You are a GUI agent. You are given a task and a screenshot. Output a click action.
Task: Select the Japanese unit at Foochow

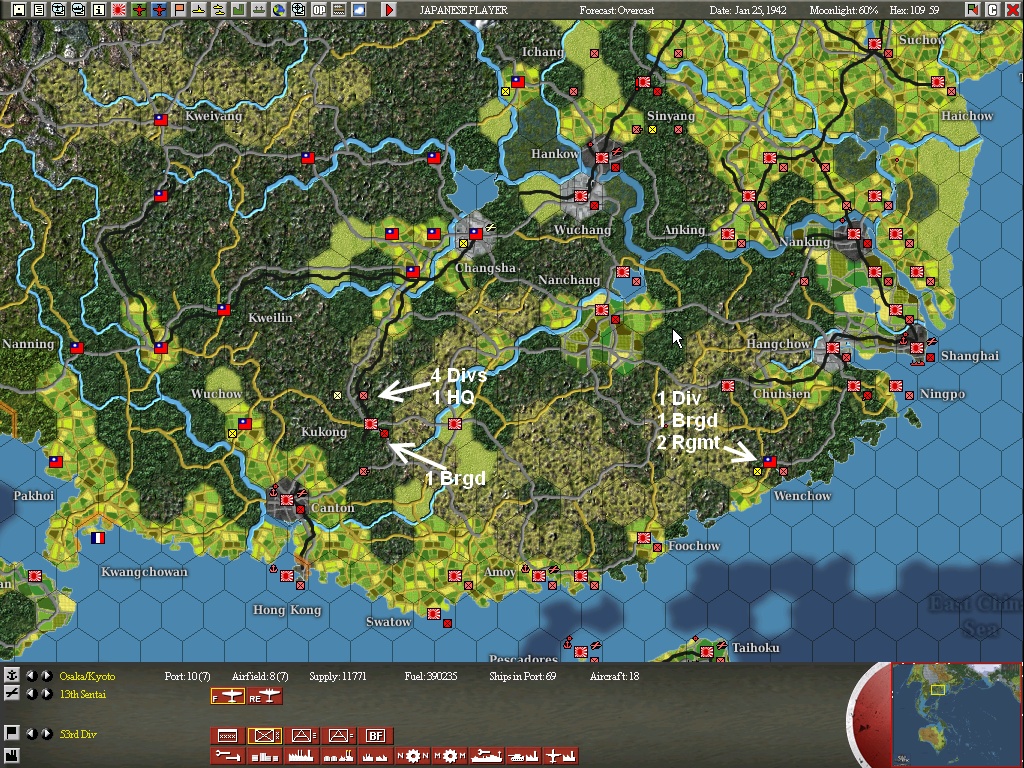click(x=644, y=538)
